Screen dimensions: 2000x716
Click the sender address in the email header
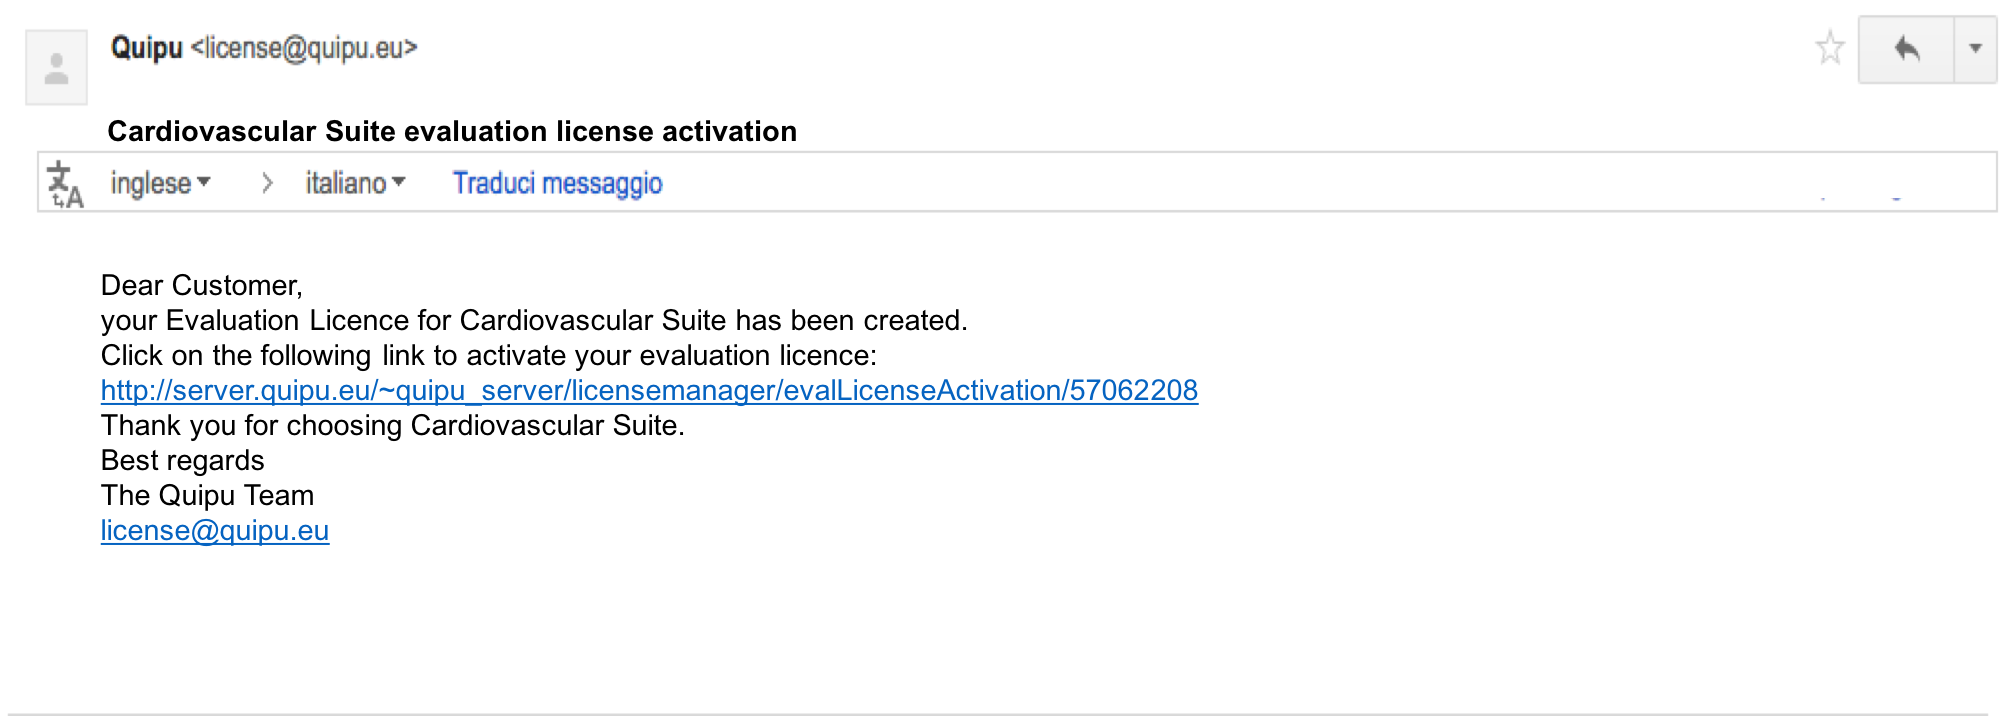click(x=304, y=48)
